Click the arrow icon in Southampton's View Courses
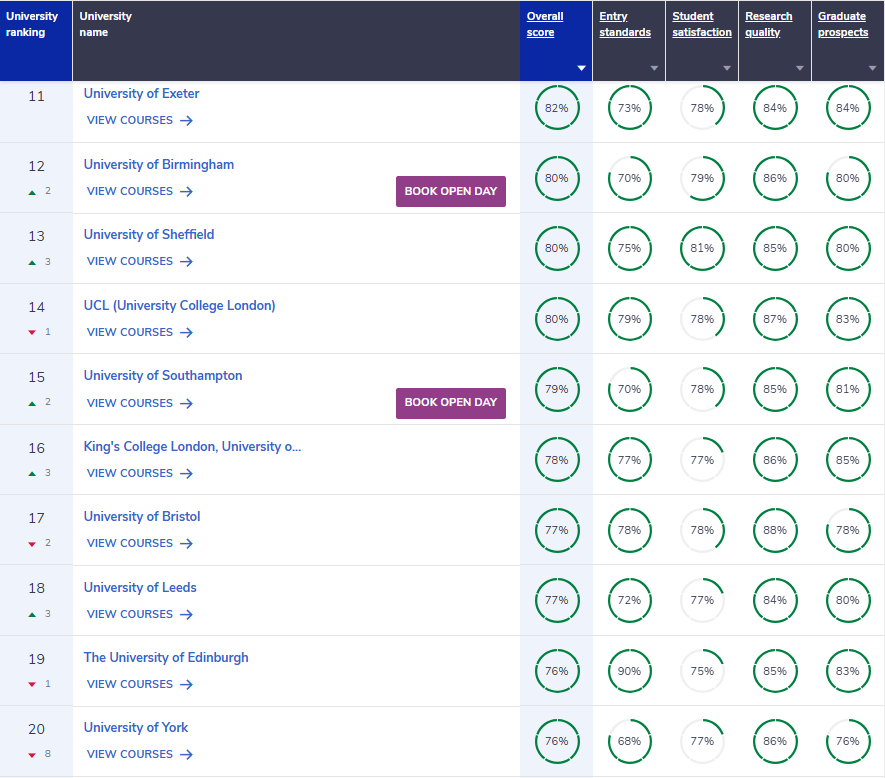 pos(186,403)
